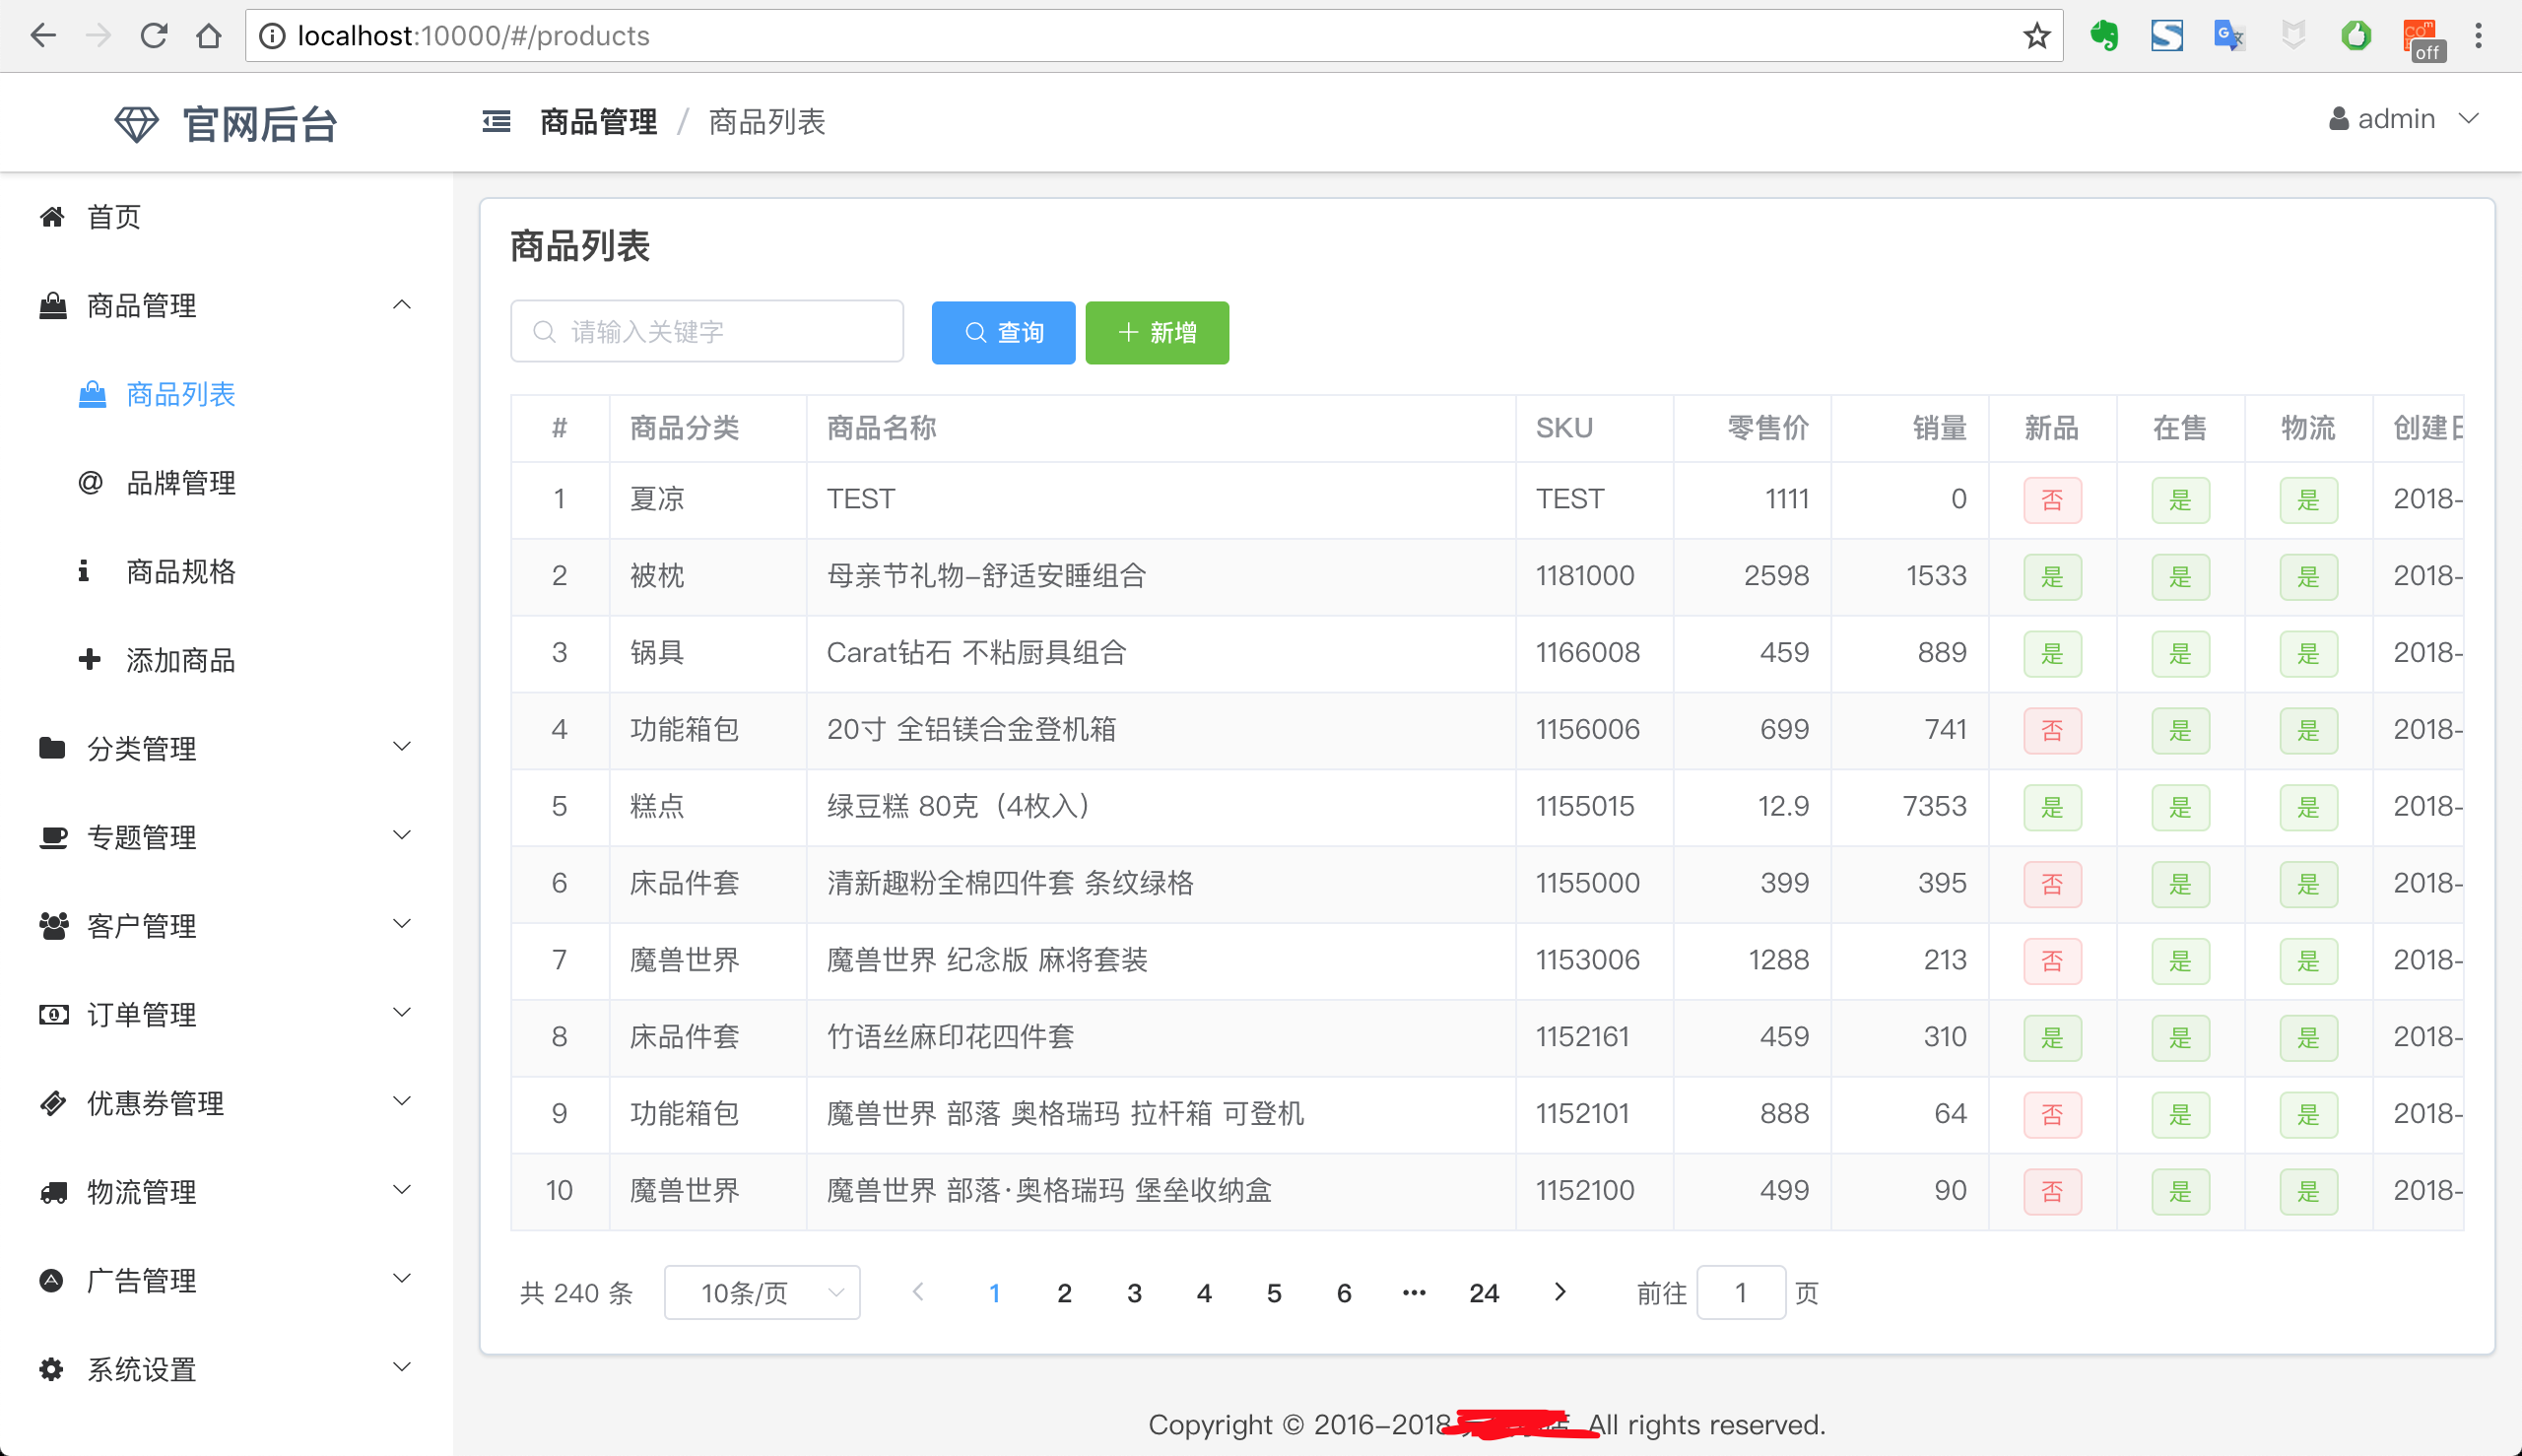Click the blue 查询 button
The height and width of the screenshot is (1456, 2522).
[1003, 333]
